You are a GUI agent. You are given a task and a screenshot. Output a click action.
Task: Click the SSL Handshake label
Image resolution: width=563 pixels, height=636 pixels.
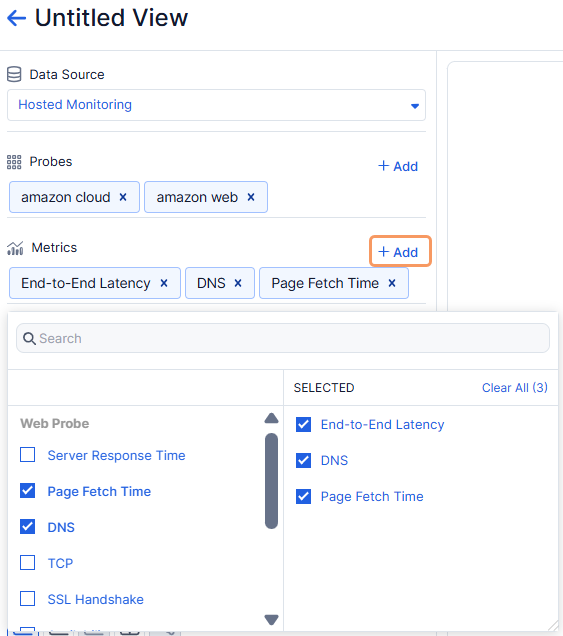tap(96, 599)
